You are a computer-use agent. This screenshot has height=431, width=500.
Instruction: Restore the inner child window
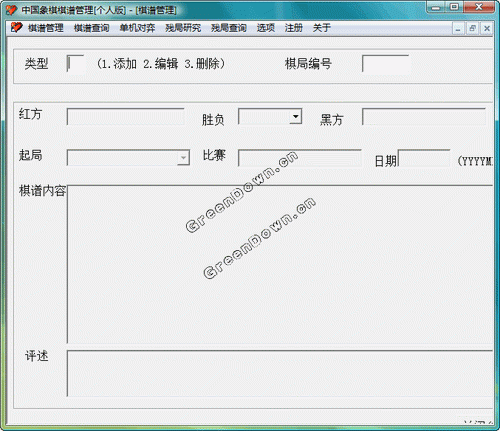(x=472, y=29)
